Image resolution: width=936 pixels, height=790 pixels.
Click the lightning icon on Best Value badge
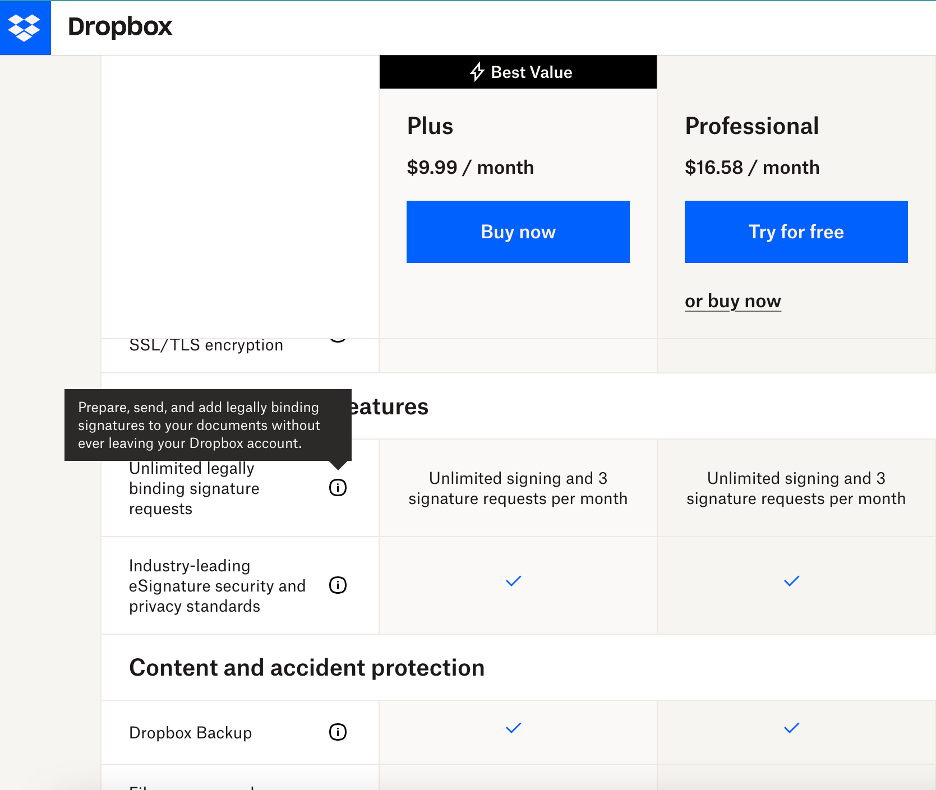click(x=477, y=71)
